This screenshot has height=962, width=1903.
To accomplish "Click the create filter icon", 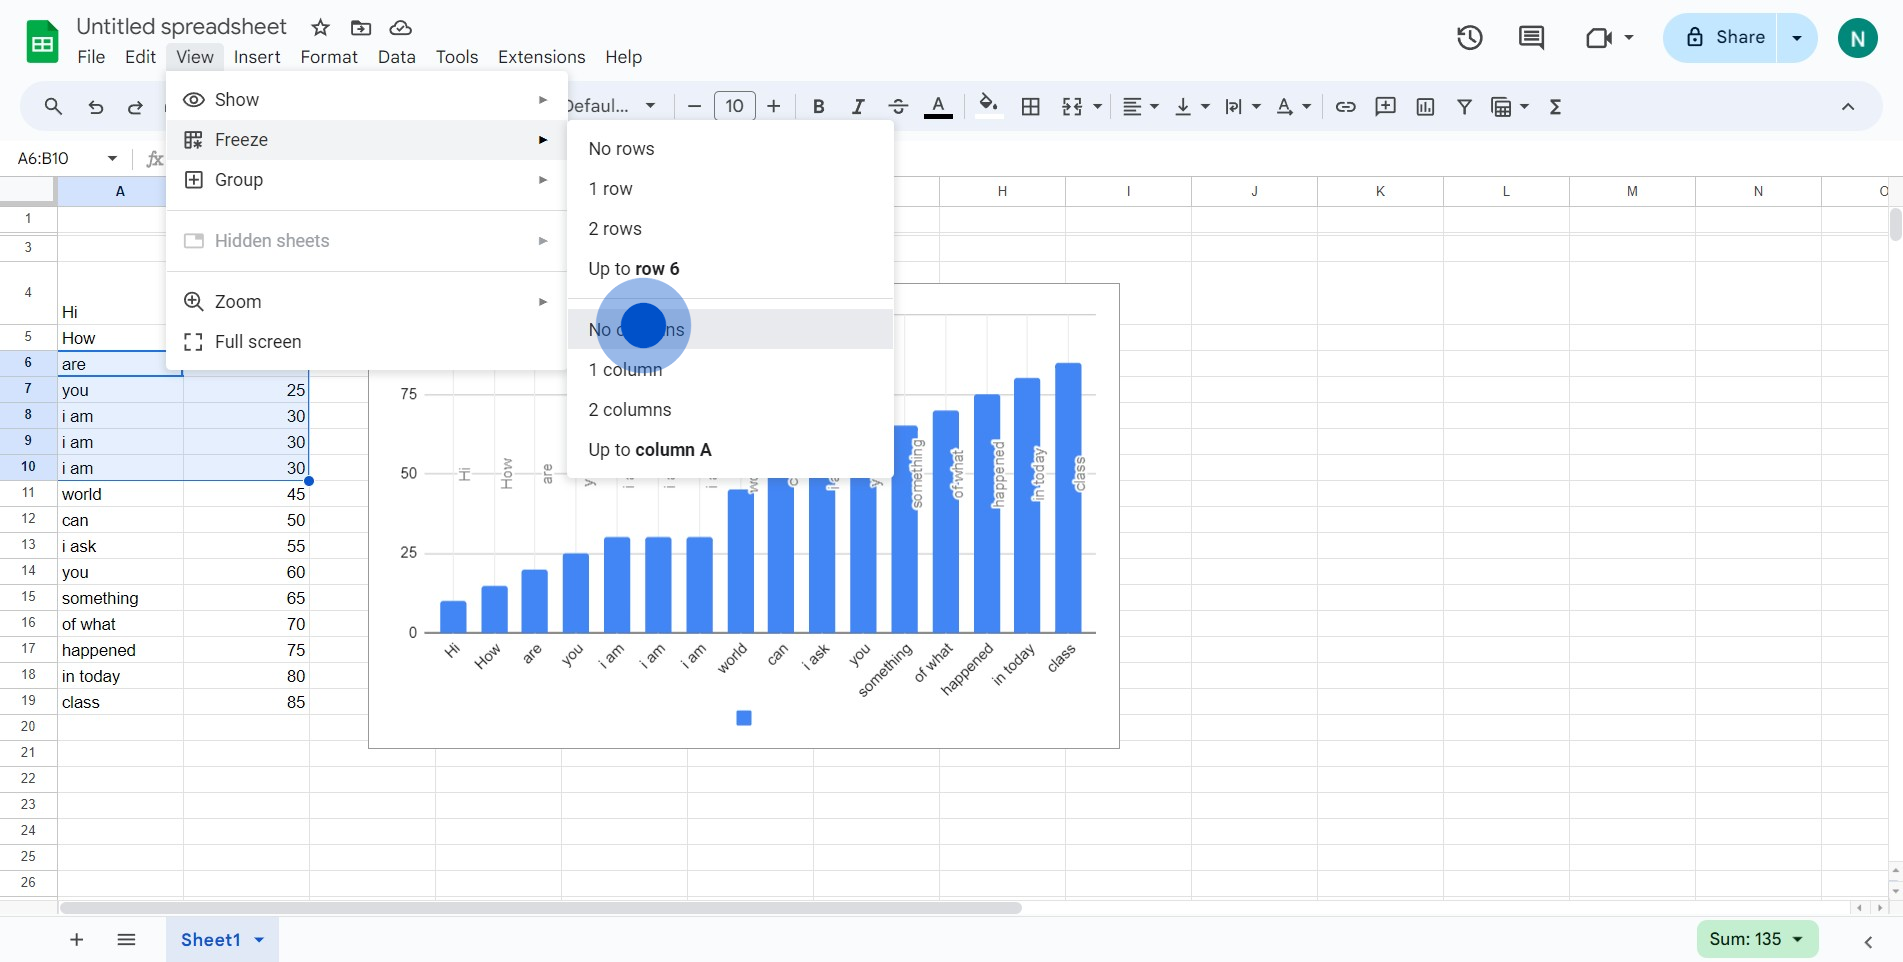I will click(x=1464, y=107).
